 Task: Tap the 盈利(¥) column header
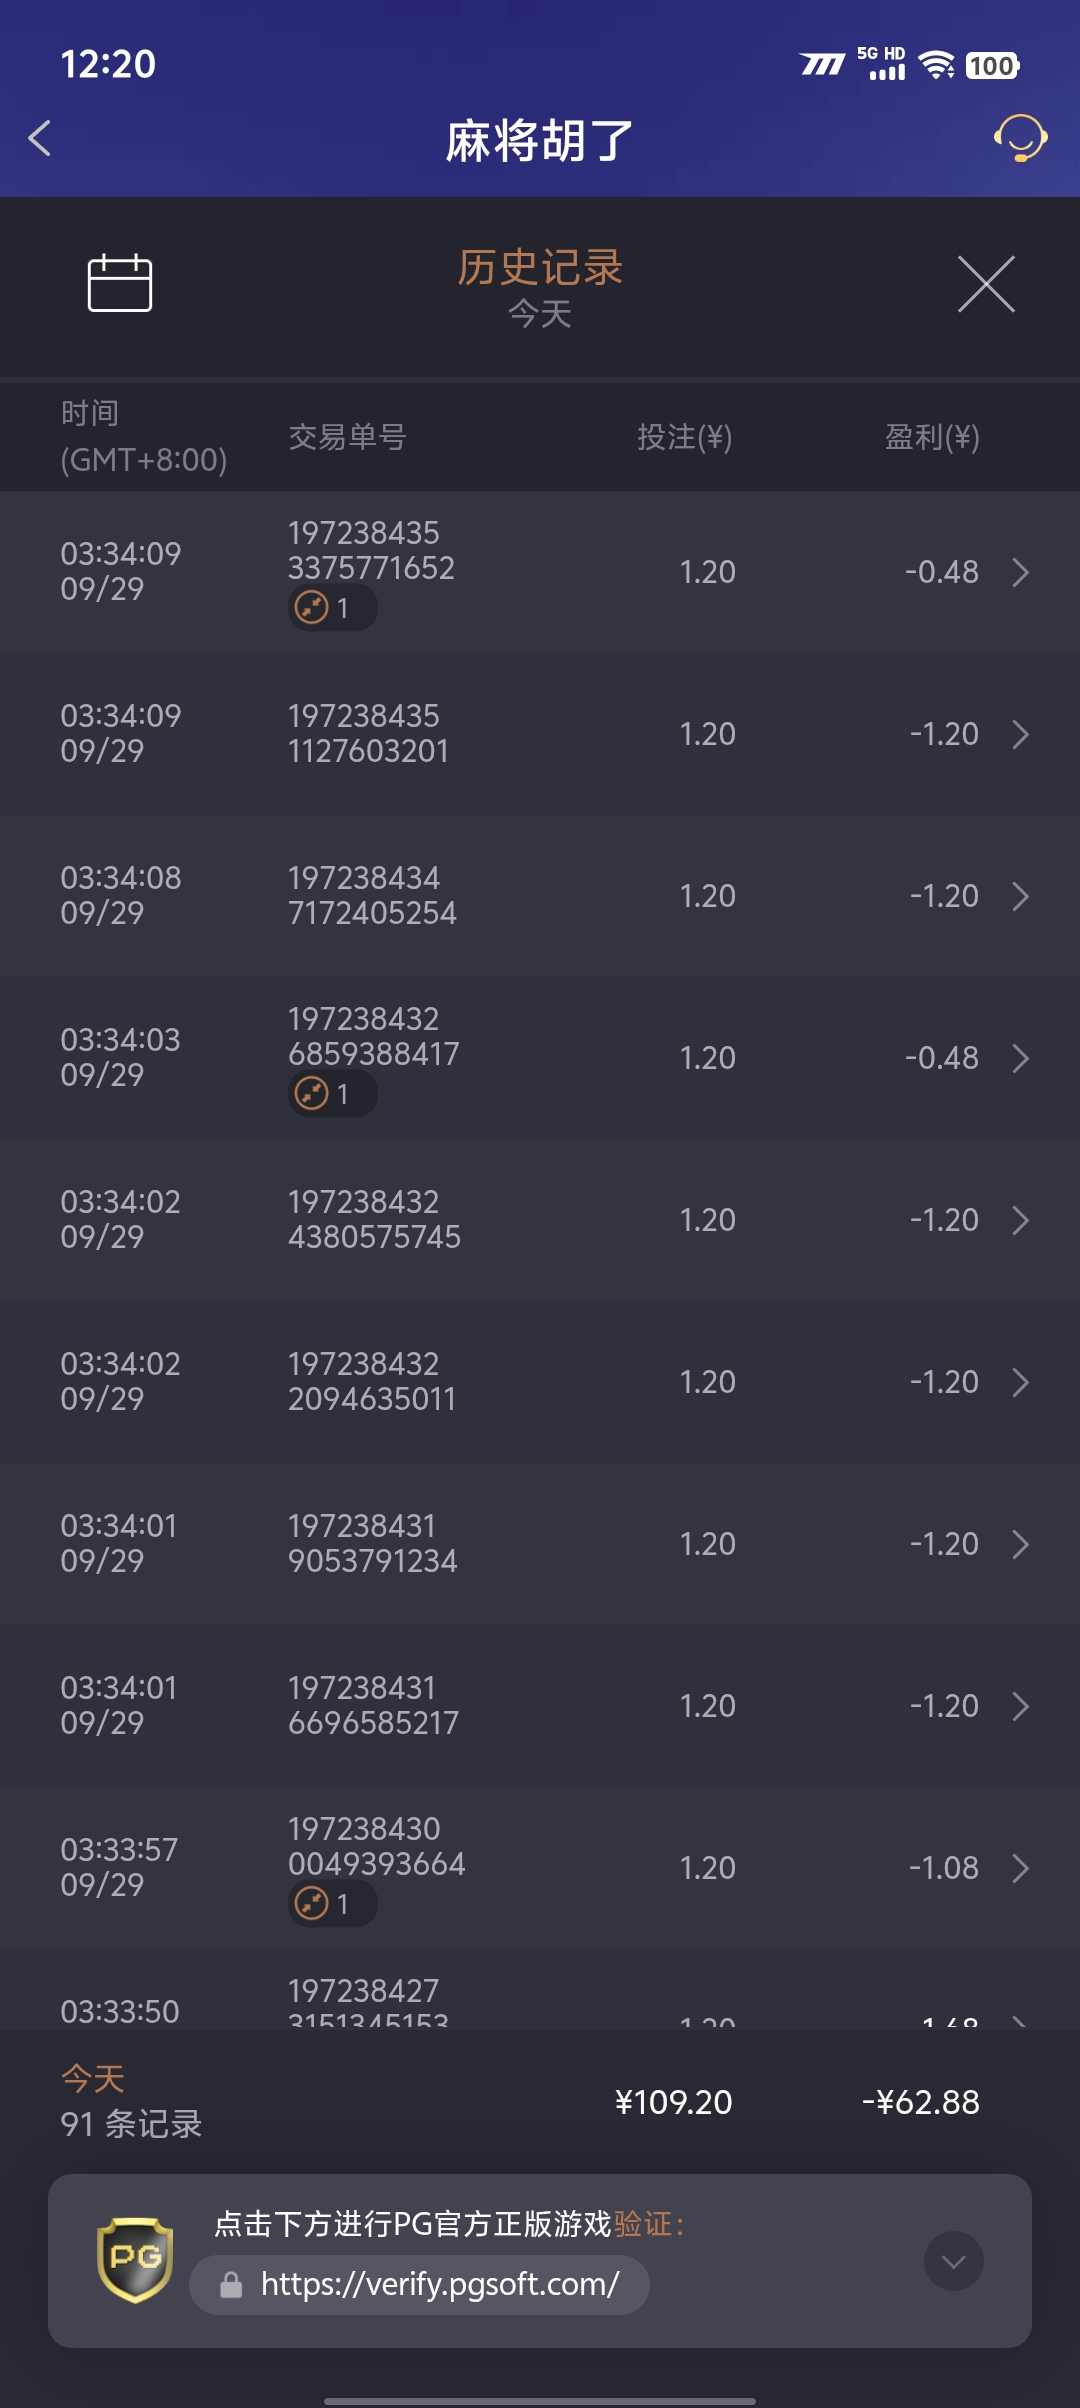[x=931, y=437]
